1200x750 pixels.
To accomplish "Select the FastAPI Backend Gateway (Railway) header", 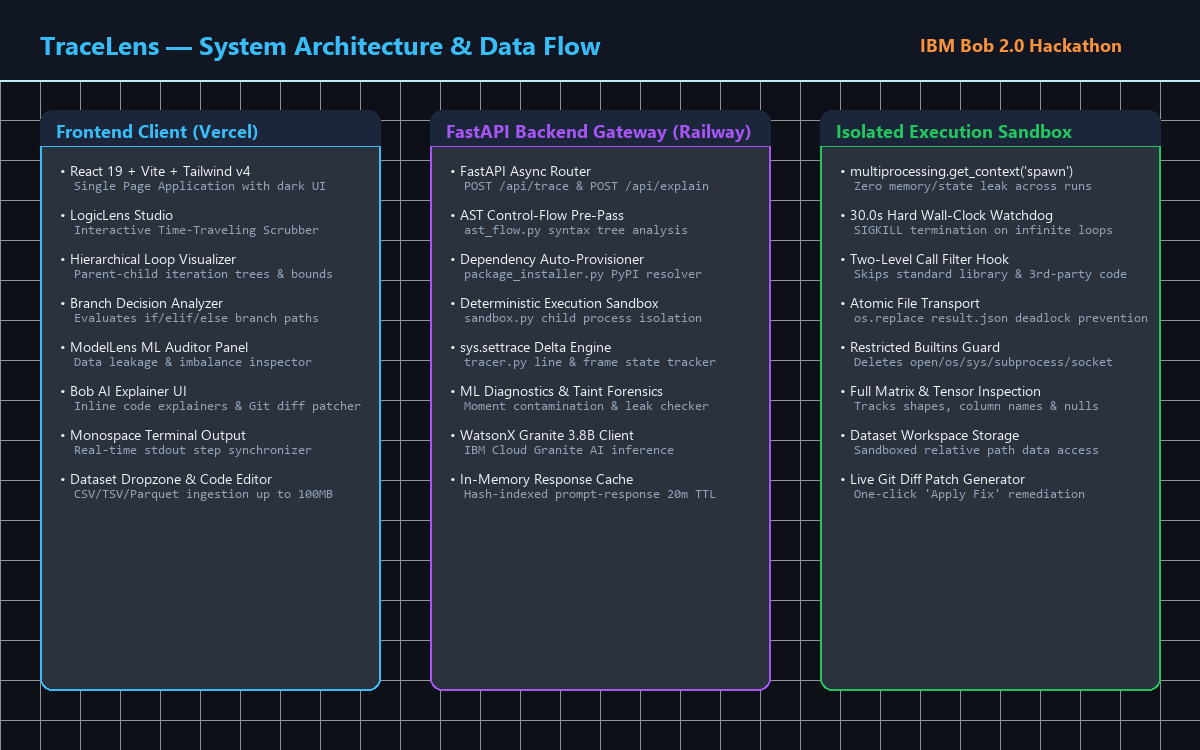I will click(598, 132).
